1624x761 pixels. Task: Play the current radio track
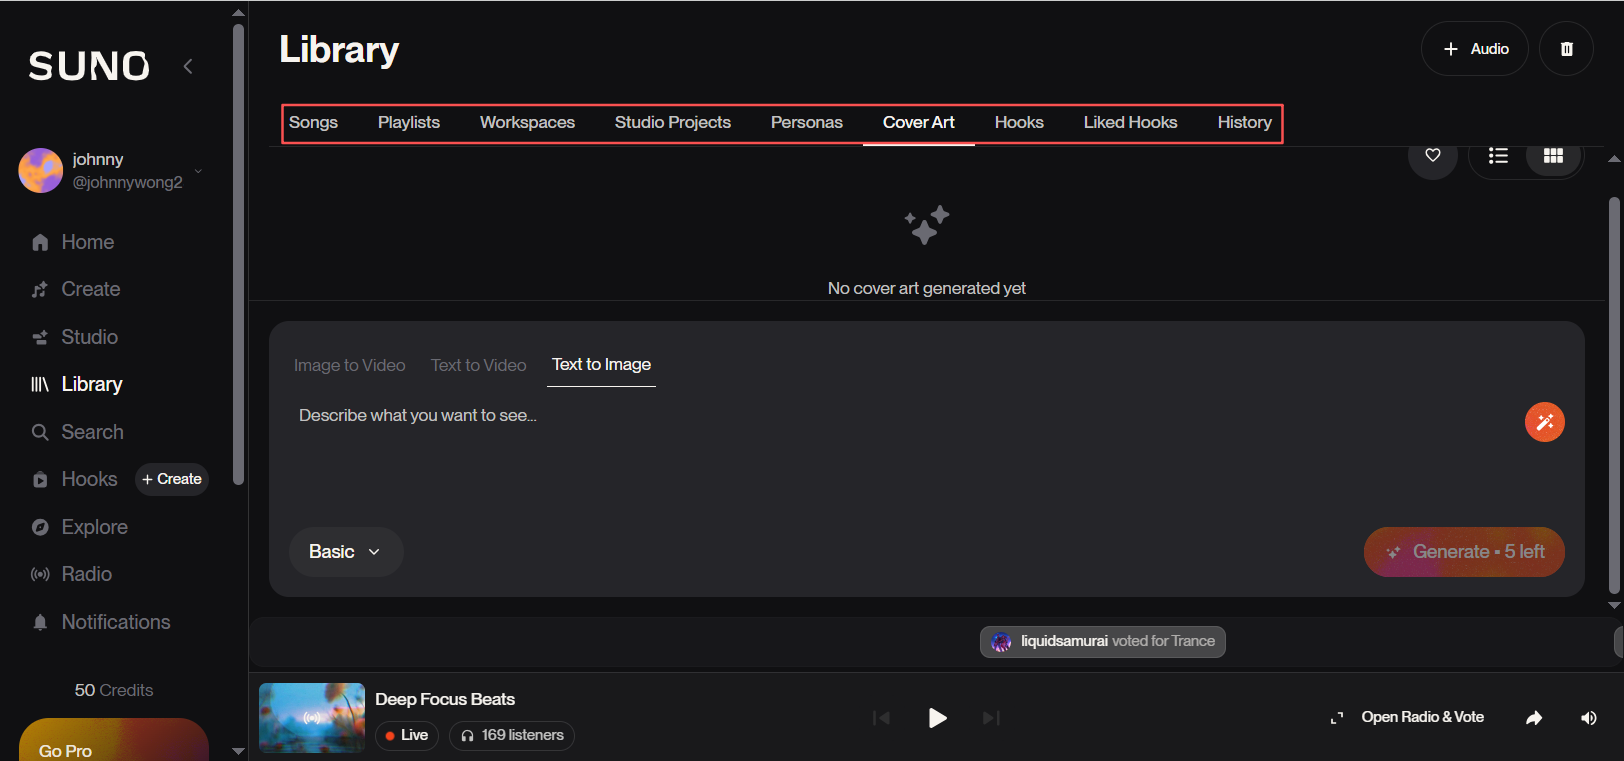tap(937, 718)
